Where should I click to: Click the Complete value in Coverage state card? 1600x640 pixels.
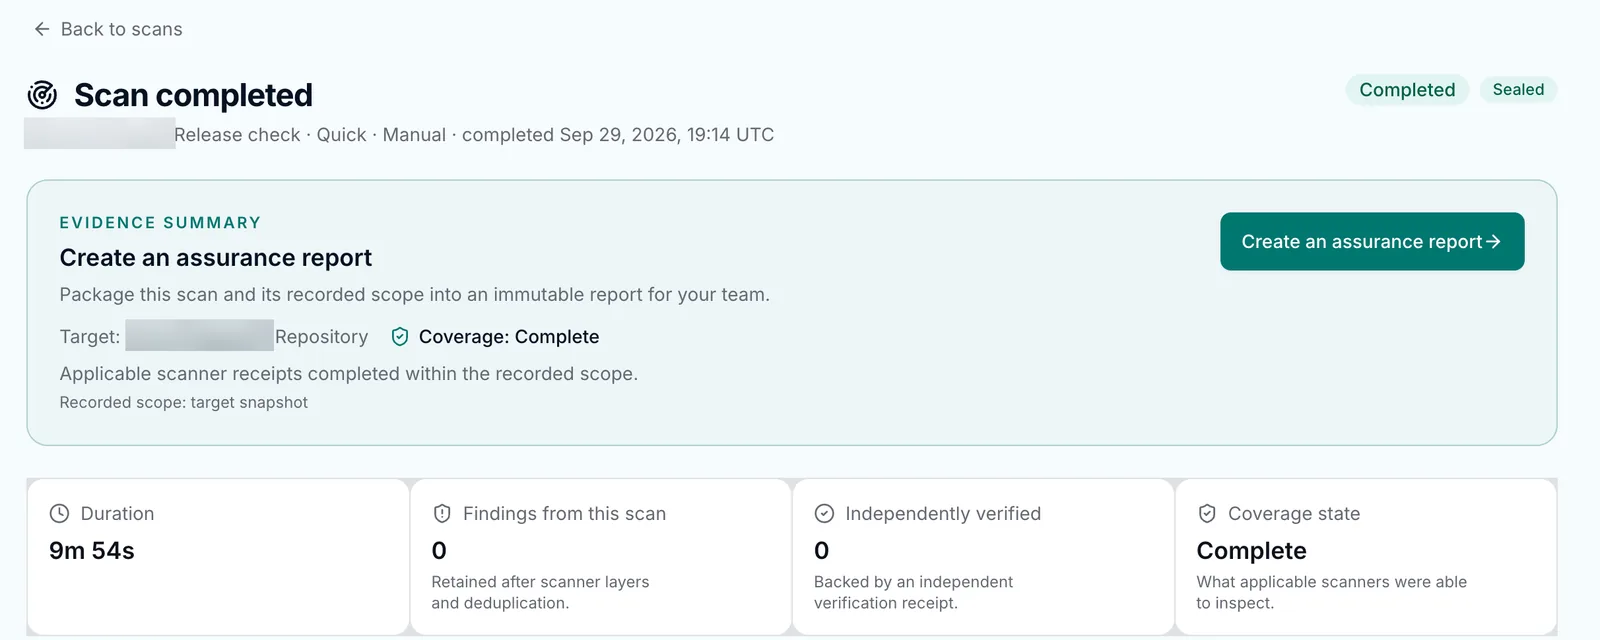pos(1252,551)
